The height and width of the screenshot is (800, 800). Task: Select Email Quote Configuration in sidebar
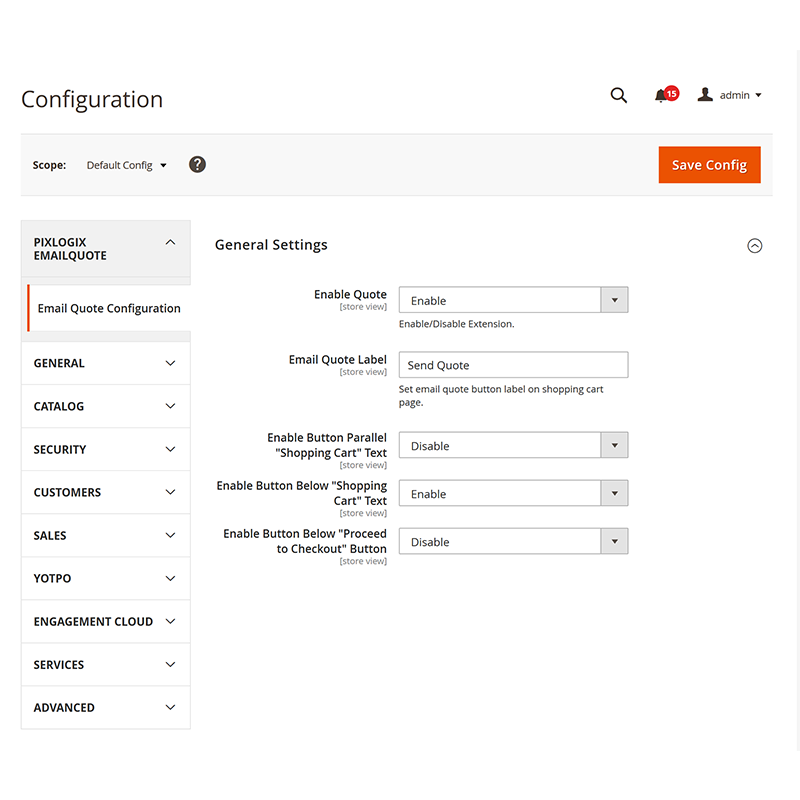[108, 308]
